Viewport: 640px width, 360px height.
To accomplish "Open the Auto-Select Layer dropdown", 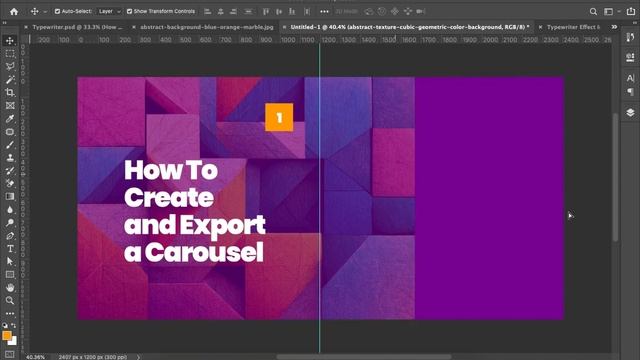I will click(x=109, y=11).
